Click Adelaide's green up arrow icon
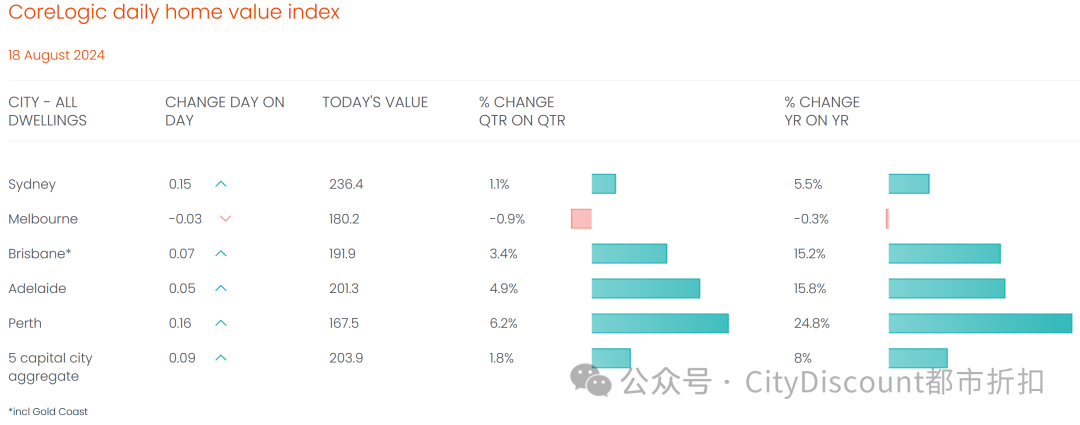Image resolution: width=1080 pixels, height=425 pixels. 221,288
